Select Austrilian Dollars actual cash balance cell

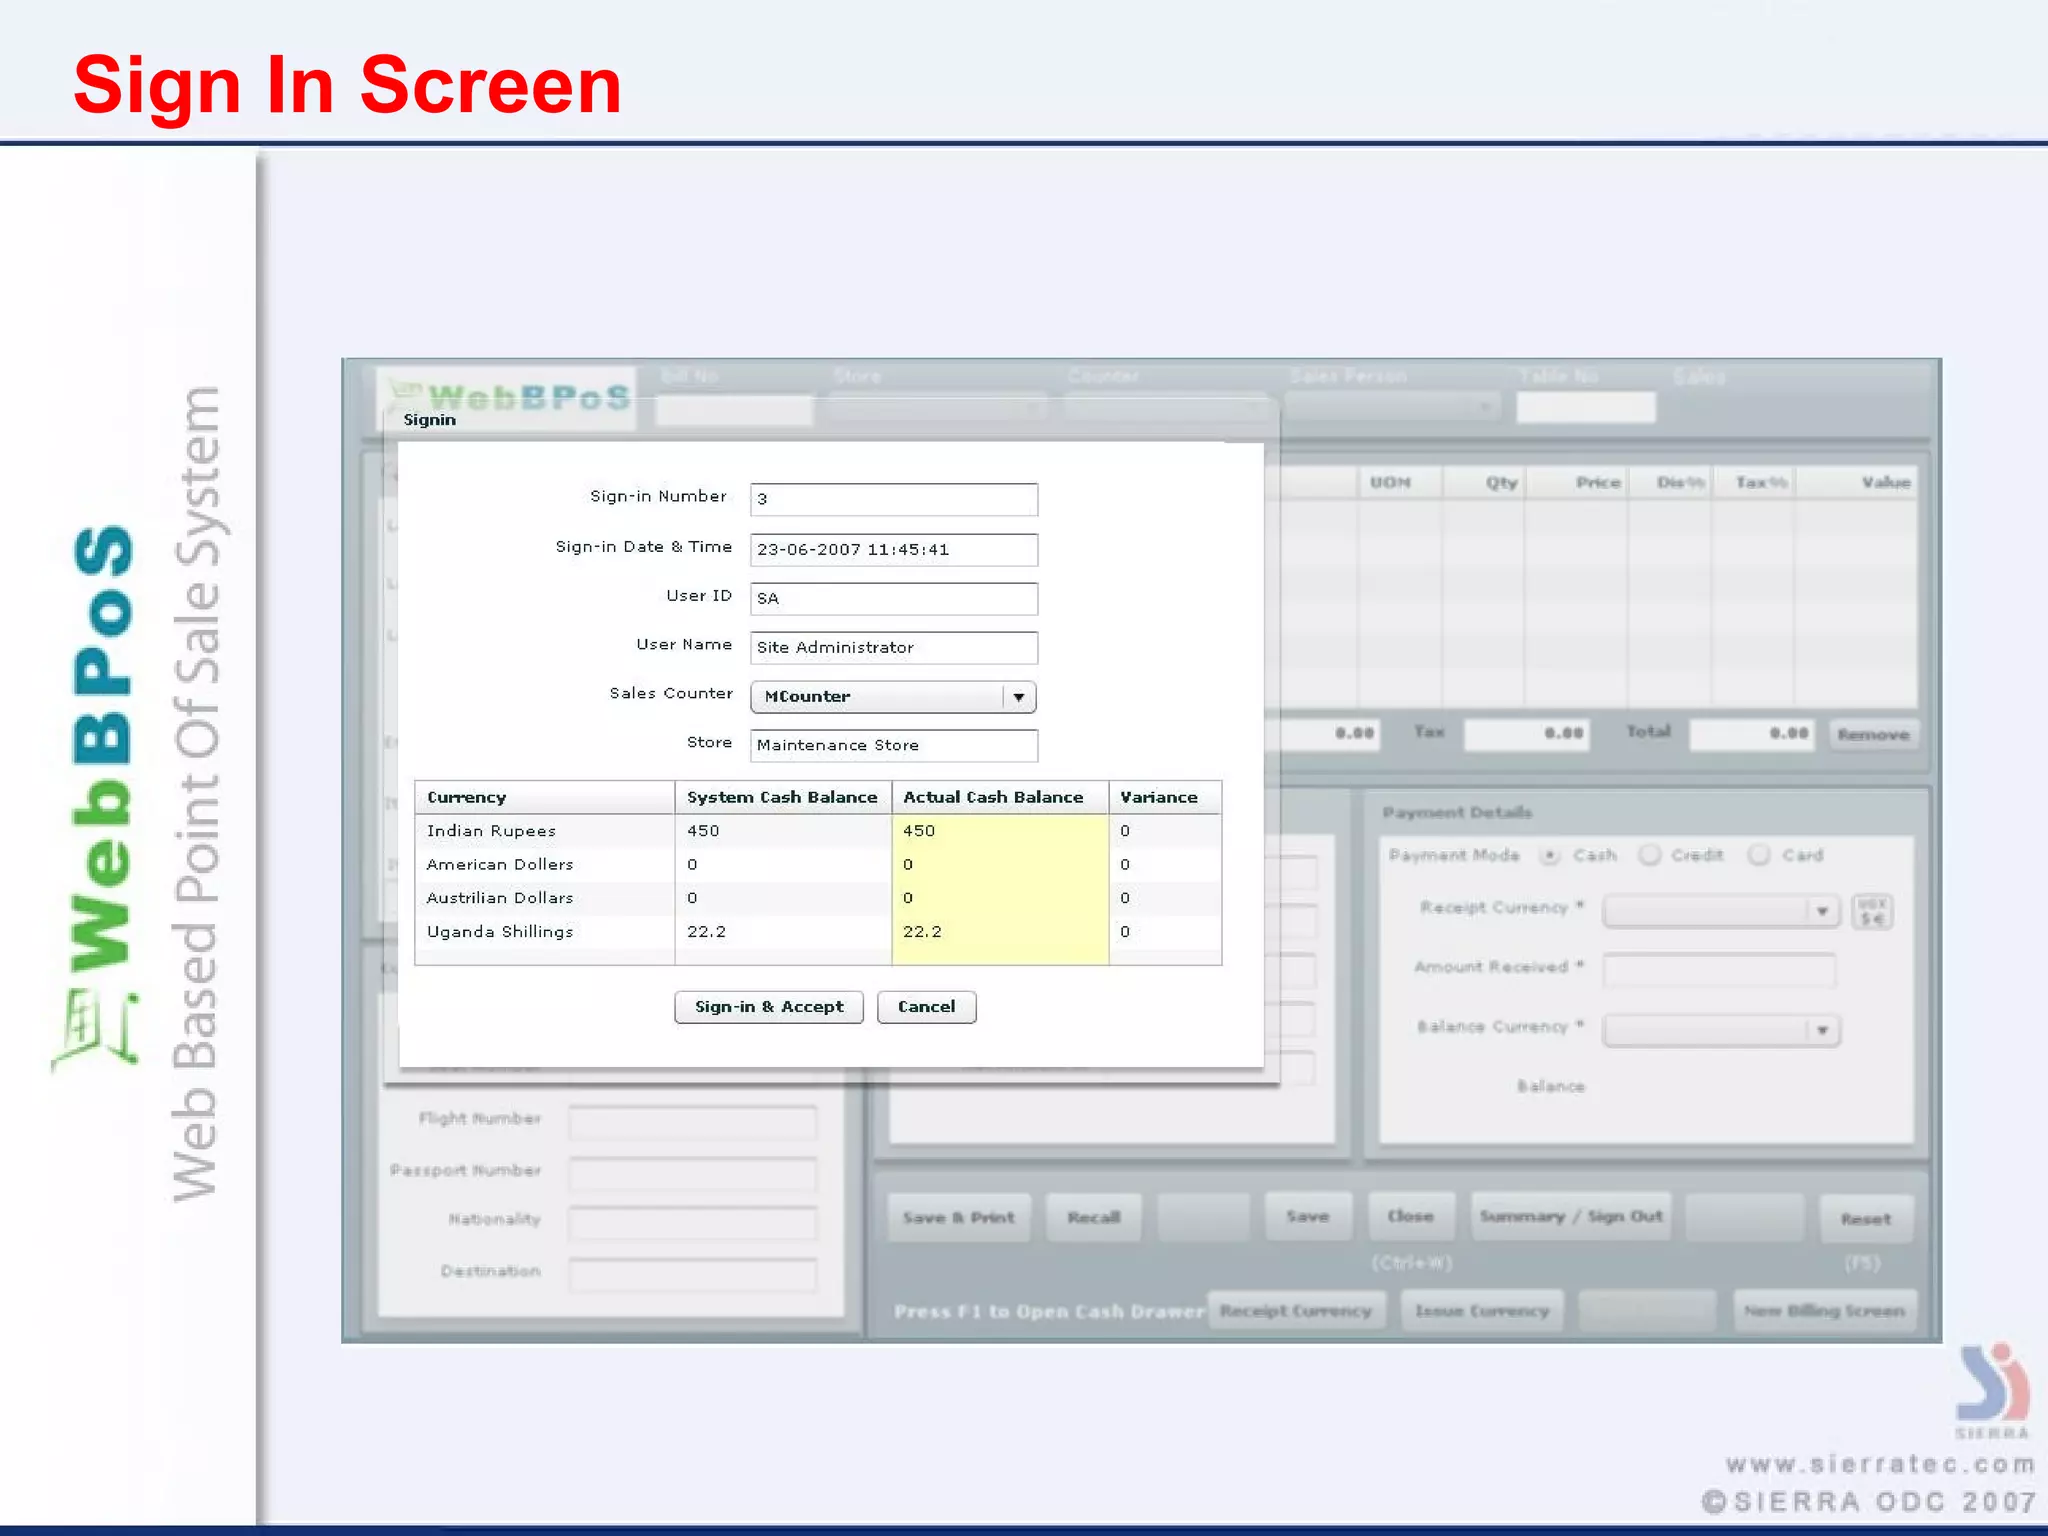pos(1000,898)
